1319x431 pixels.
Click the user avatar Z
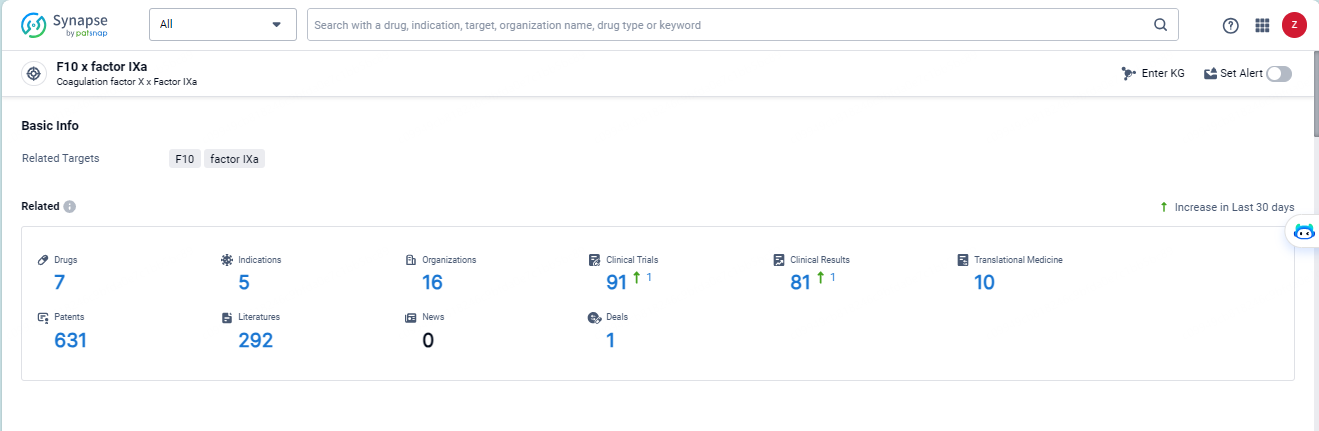[1294, 26]
